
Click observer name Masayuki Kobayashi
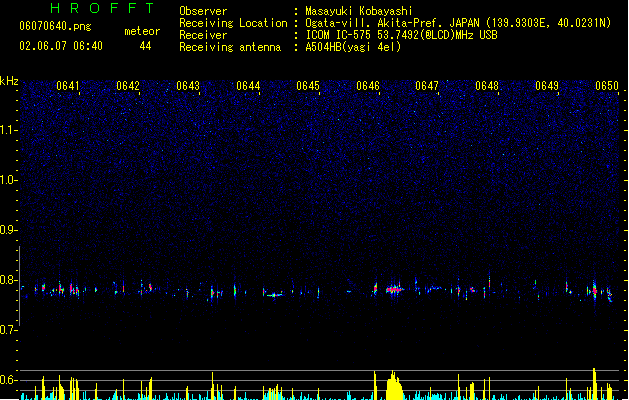(359, 11)
